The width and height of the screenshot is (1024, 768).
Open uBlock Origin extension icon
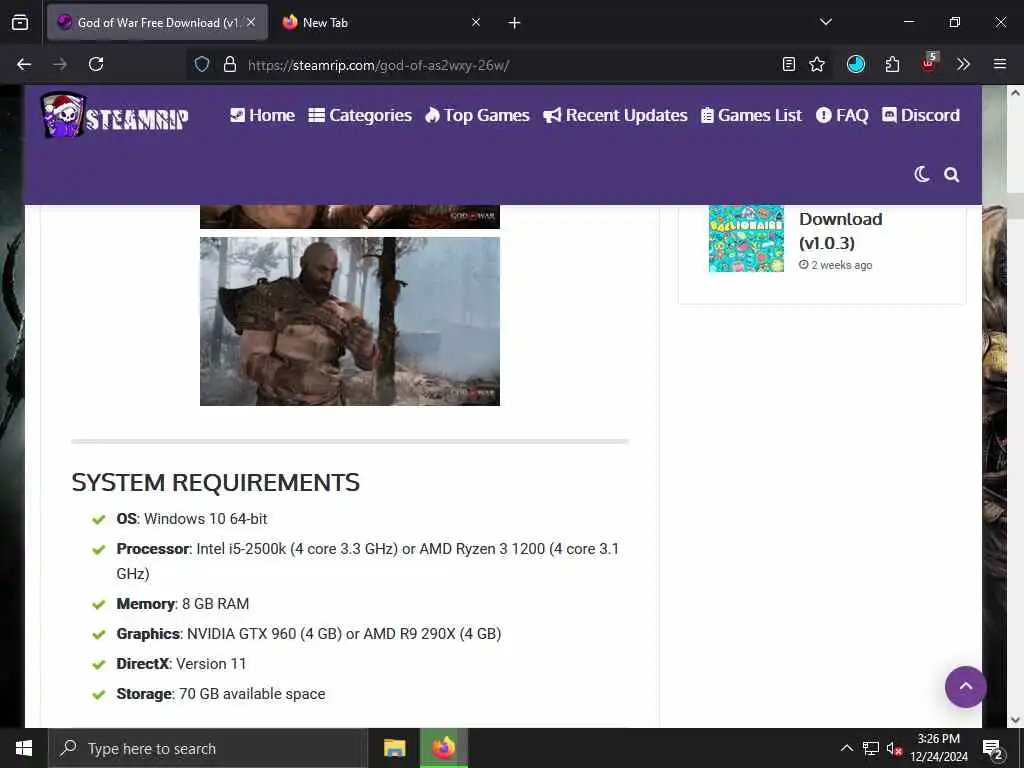(x=929, y=63)
